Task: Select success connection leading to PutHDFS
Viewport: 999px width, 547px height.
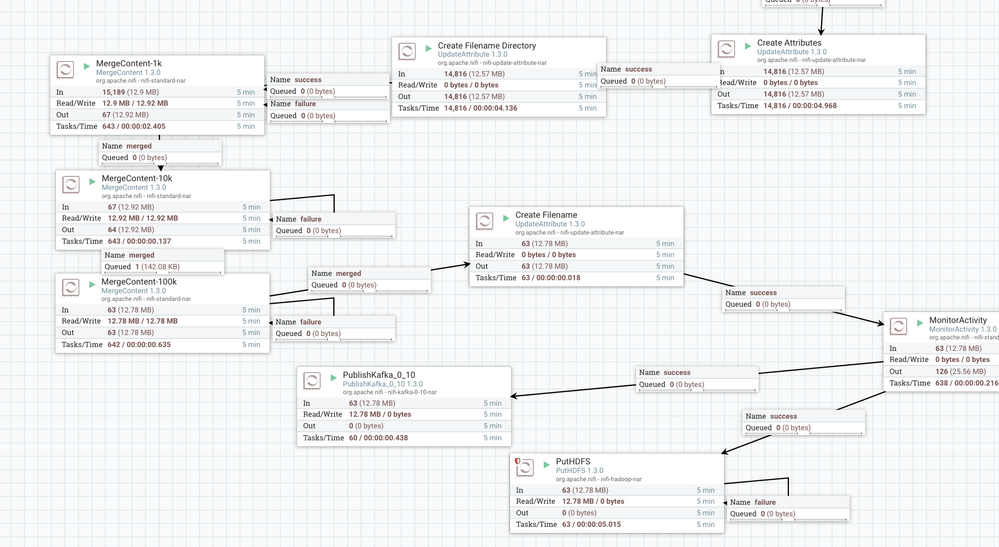Action: click(x=804, y=422)
